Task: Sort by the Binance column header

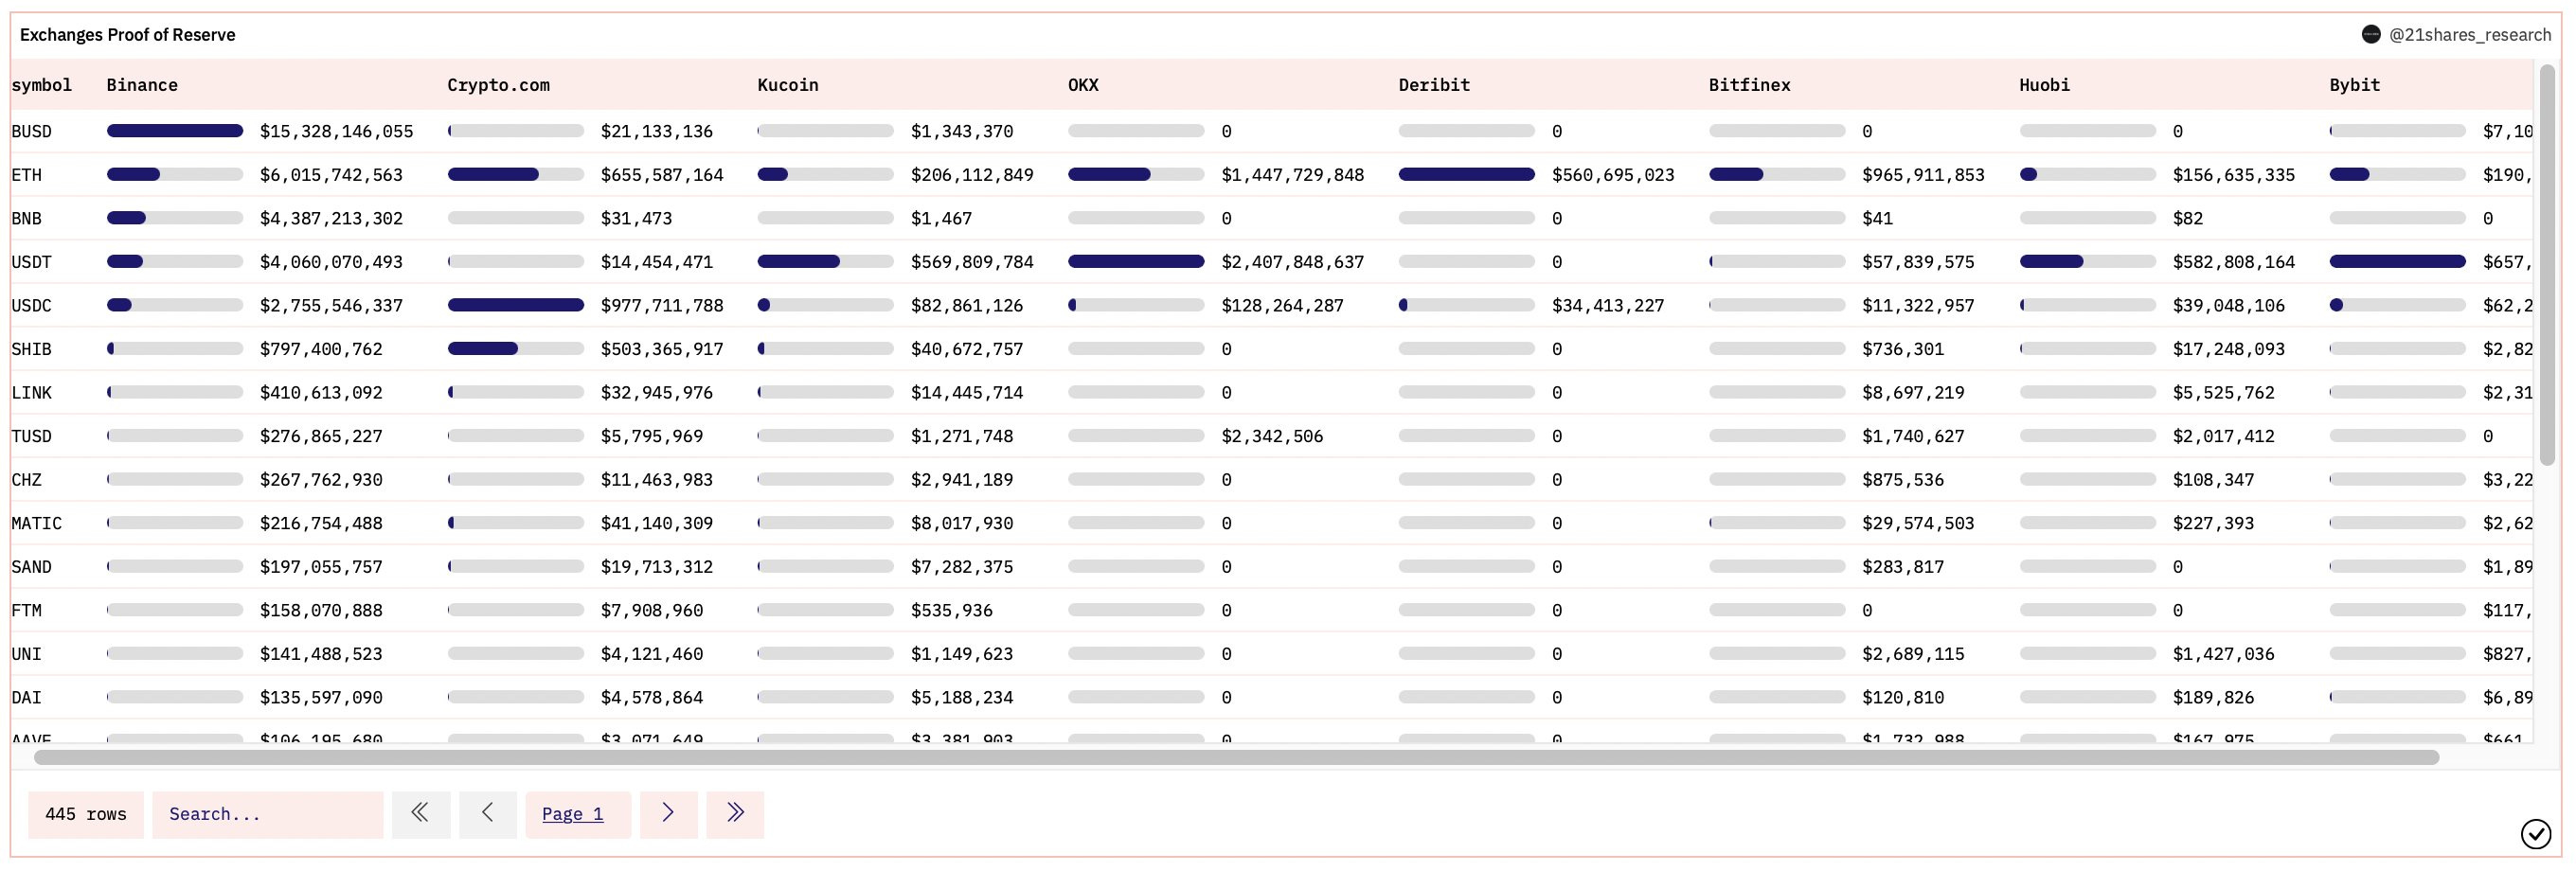Action: [x=142, y=85]
